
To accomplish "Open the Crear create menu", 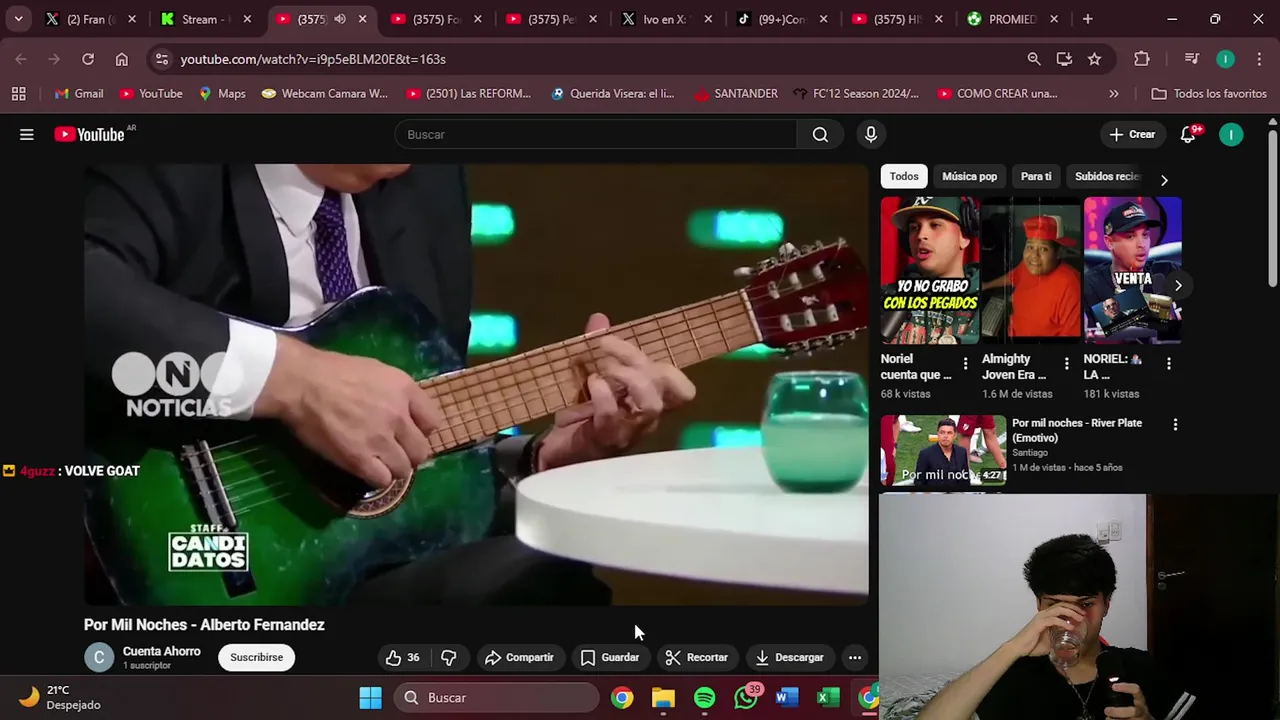I will pyautogui.click(x=1132, y=134).
